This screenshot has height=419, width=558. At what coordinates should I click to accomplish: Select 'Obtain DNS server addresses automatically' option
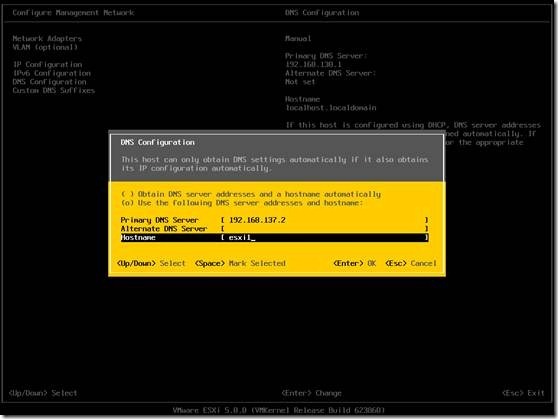tap(251, 194)
